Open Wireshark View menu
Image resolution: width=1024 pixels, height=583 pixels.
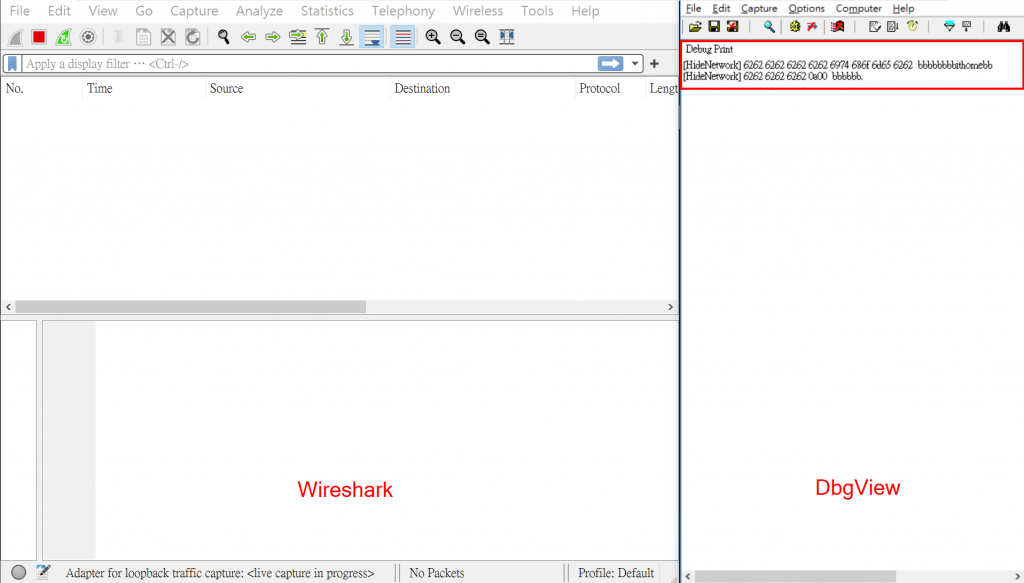[103, 11]
